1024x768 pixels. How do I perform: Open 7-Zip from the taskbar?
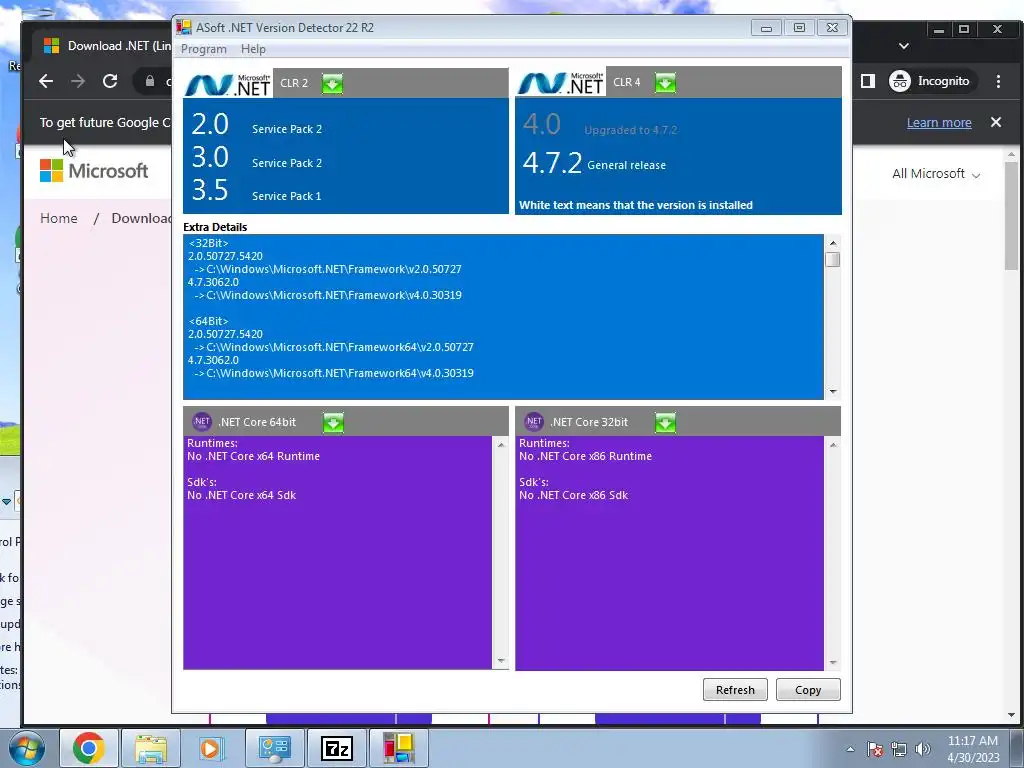[336, 748]
